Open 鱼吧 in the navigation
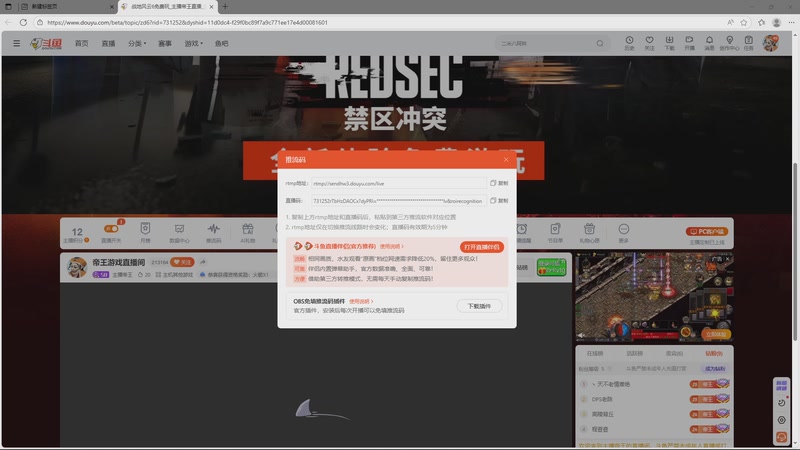The image size is (800, 450). pyautogui.click(x=221, y=43)
